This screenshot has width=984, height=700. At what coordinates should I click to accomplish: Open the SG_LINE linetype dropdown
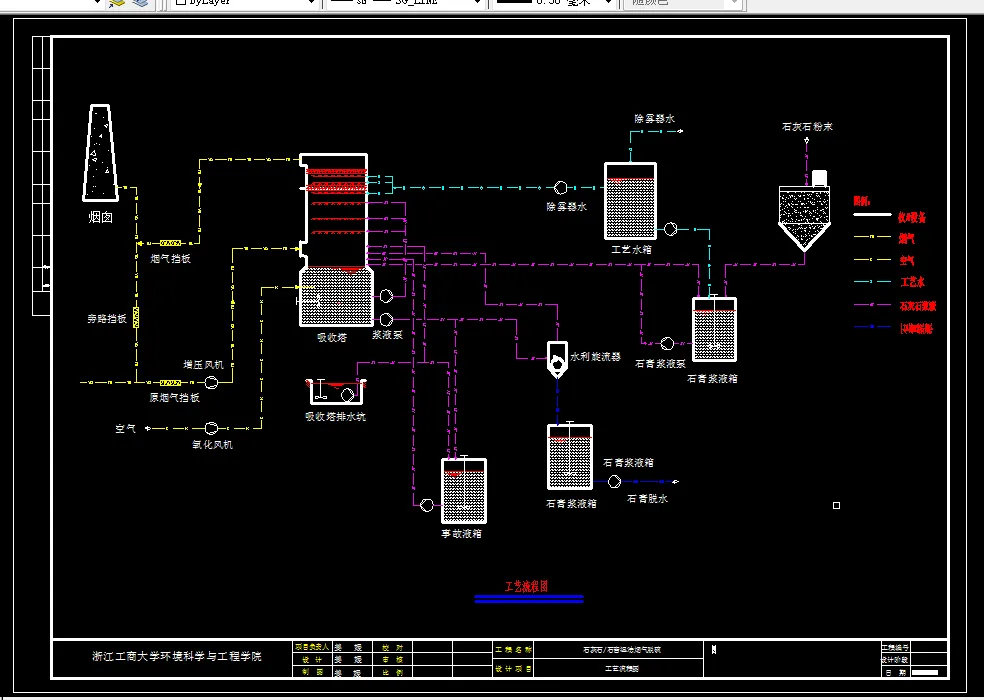[405, 3]
